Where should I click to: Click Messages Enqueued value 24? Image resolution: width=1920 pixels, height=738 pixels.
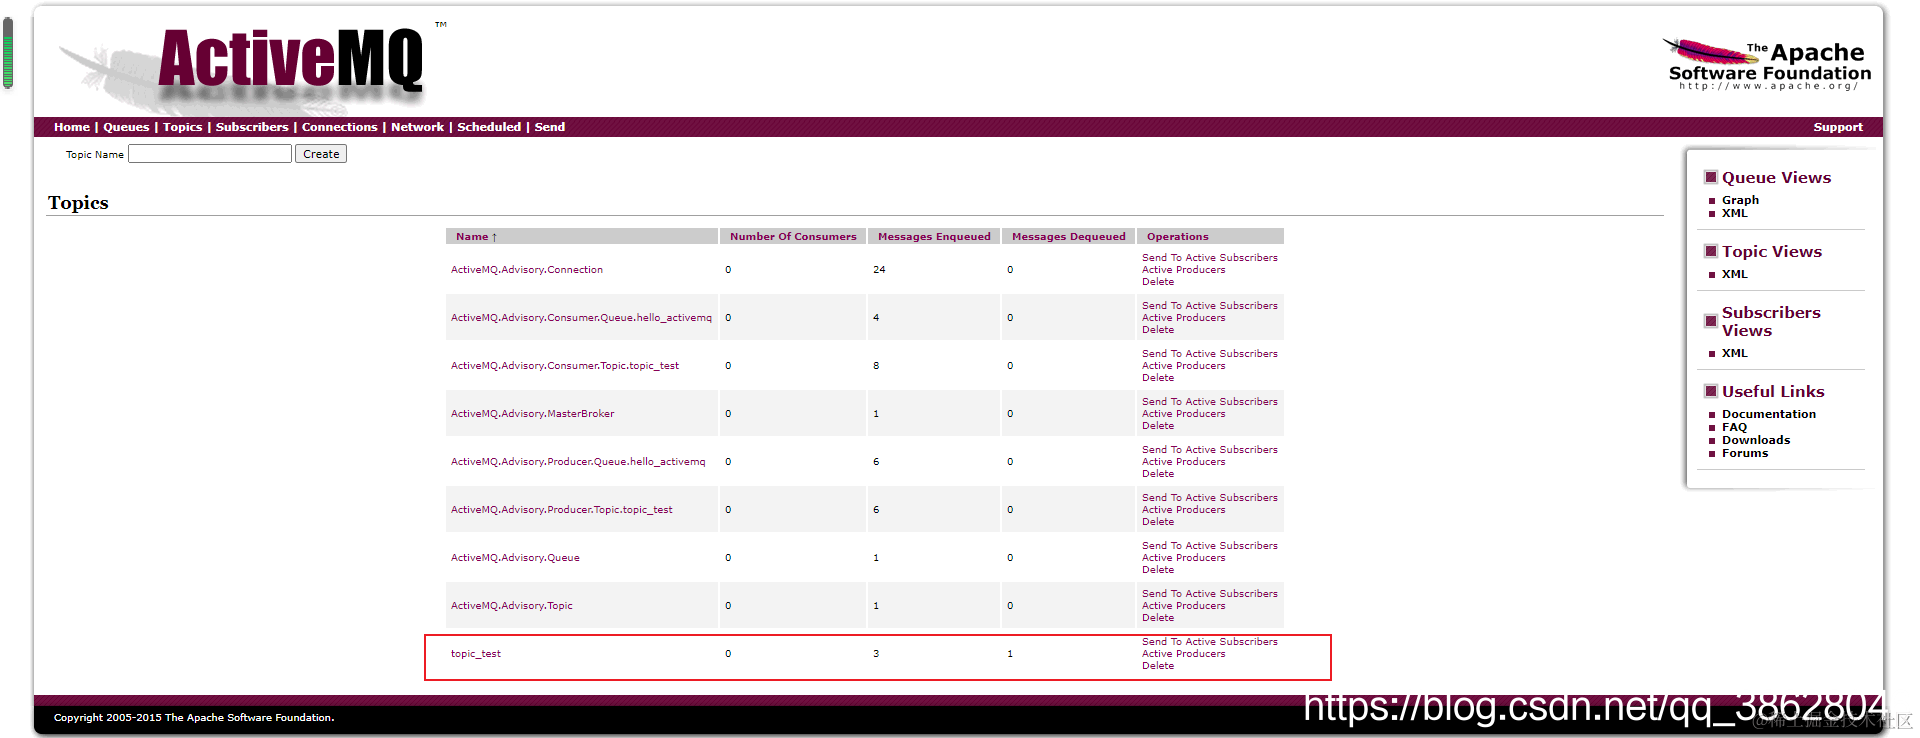(x=879, y=270)
